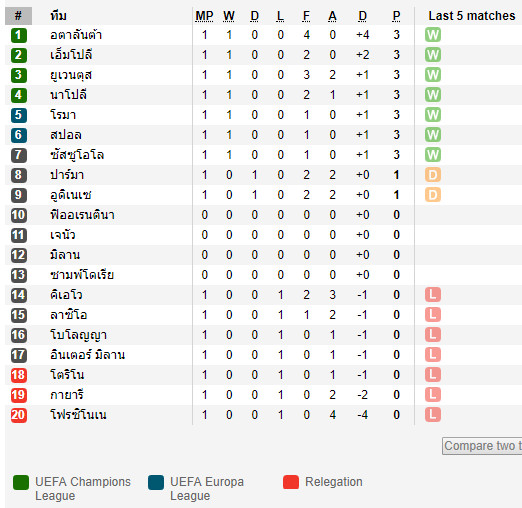Click the # rank column header
The height and width of the screenshot is (508, 522).
pos(18,16)
